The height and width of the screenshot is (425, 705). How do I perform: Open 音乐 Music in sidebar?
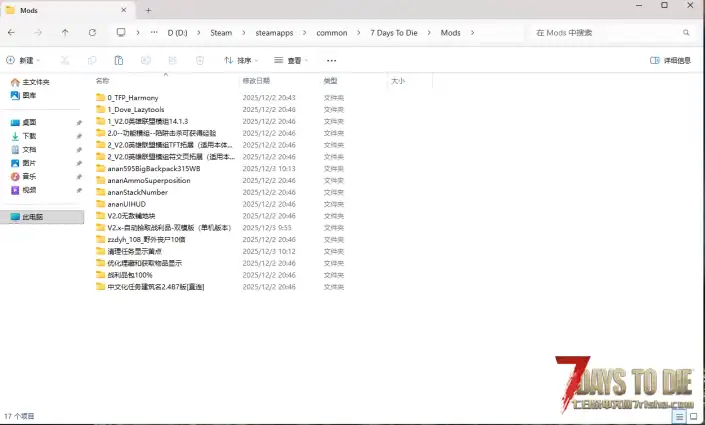[23, 176]
